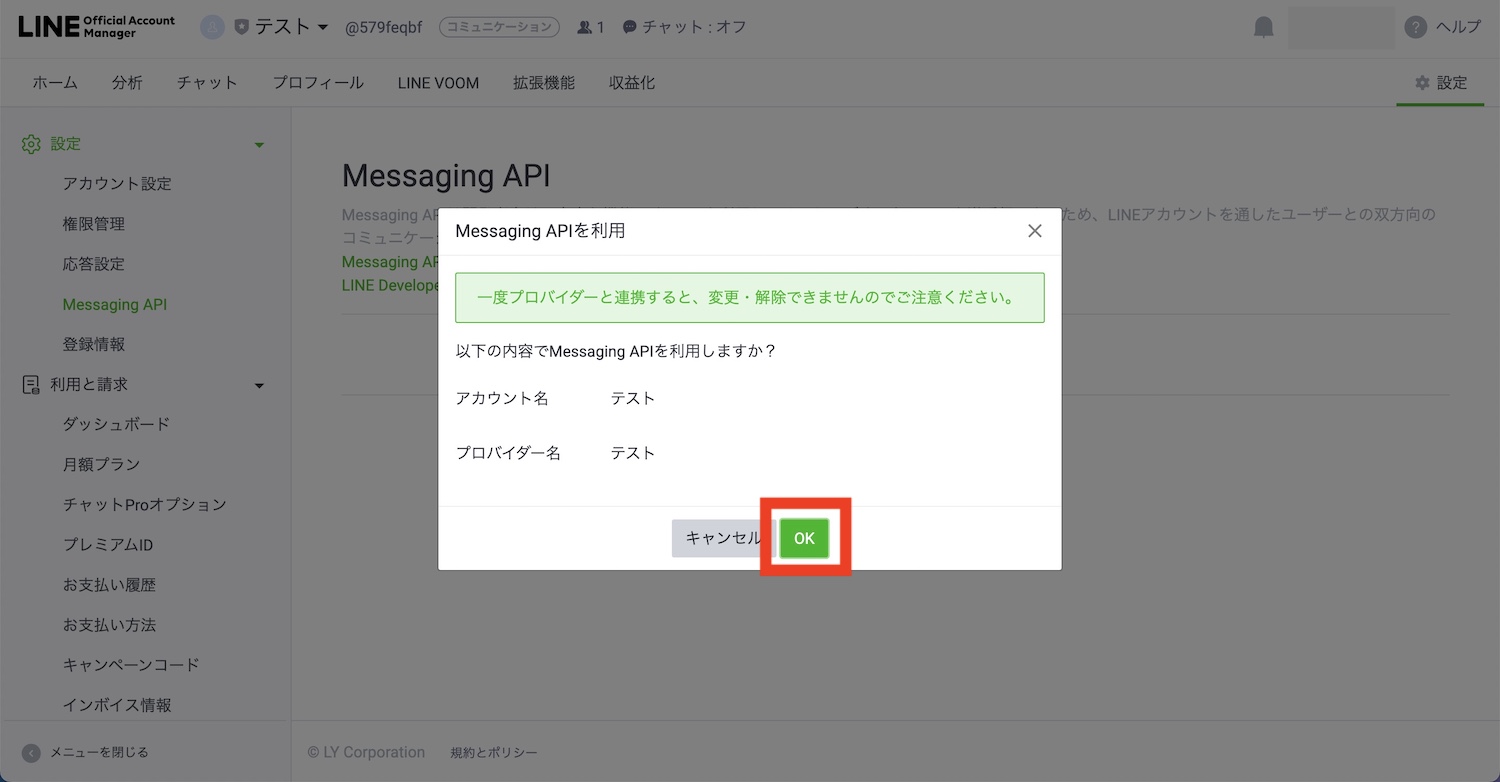Go to the ホーム tab

point(55,83)
